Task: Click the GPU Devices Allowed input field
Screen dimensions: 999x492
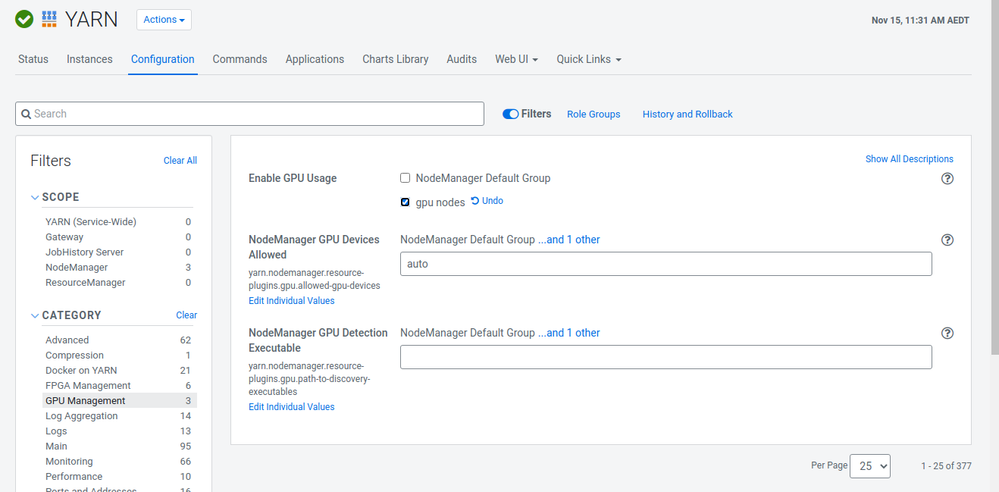Action: [x=666, y=263]
